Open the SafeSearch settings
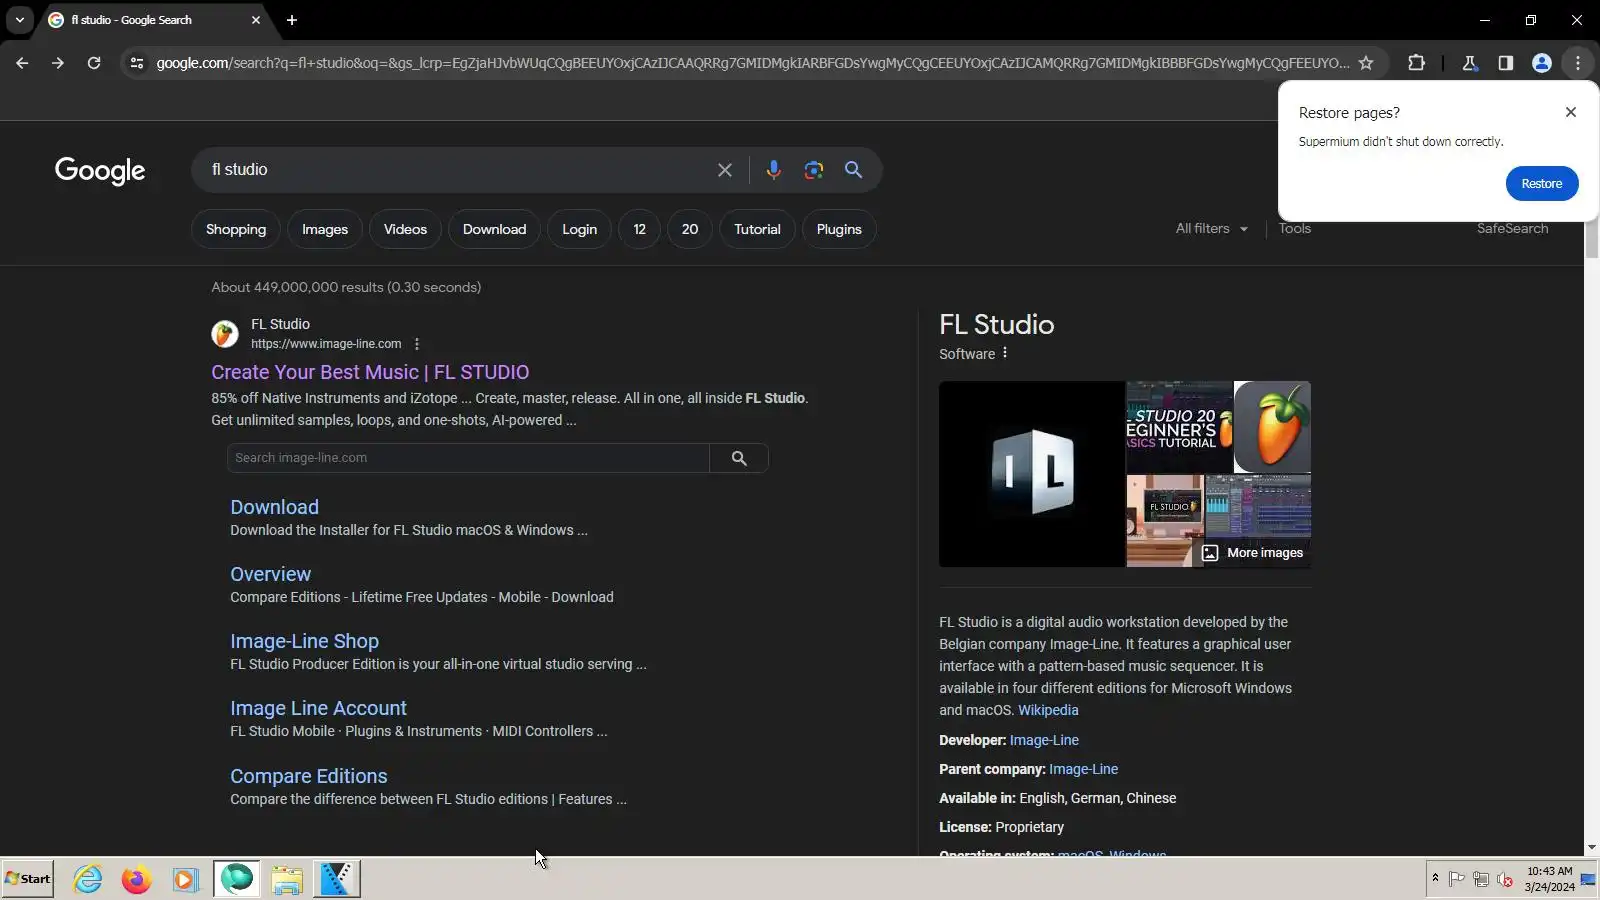 [1512, 229]
